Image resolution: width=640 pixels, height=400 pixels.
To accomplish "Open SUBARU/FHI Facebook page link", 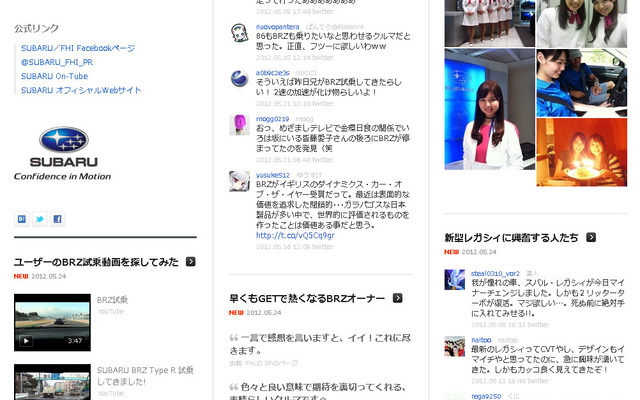I will tap(78, 48).
